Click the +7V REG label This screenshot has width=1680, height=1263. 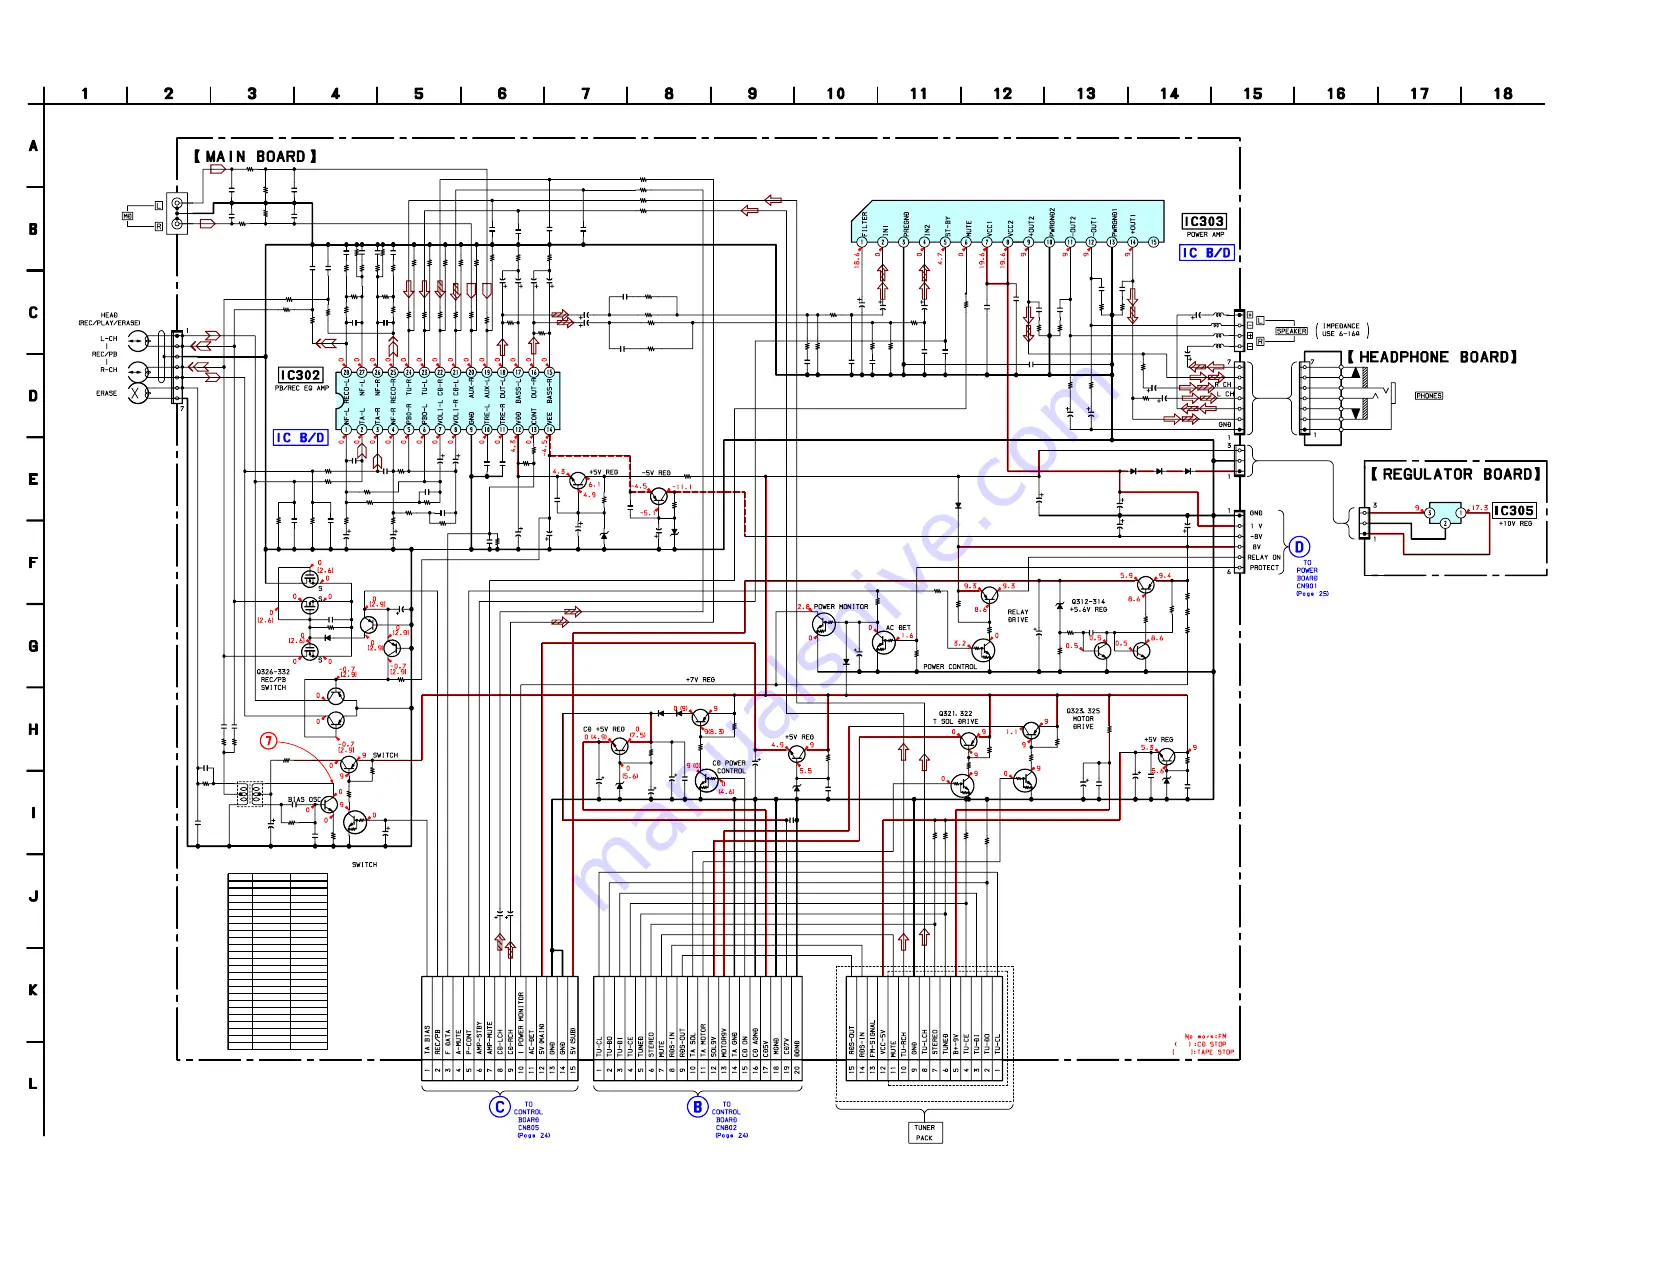700,680
